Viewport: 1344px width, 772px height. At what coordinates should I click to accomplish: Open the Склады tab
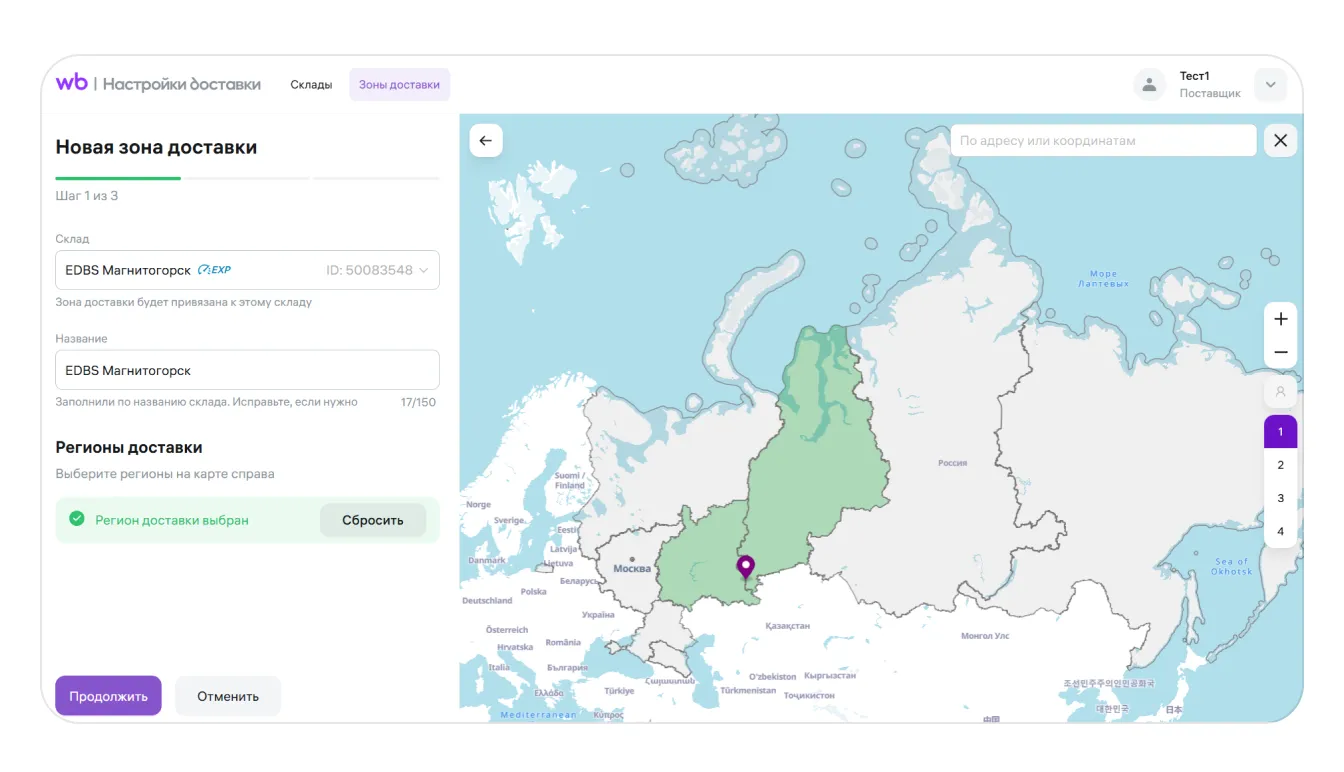pos(311,85)
